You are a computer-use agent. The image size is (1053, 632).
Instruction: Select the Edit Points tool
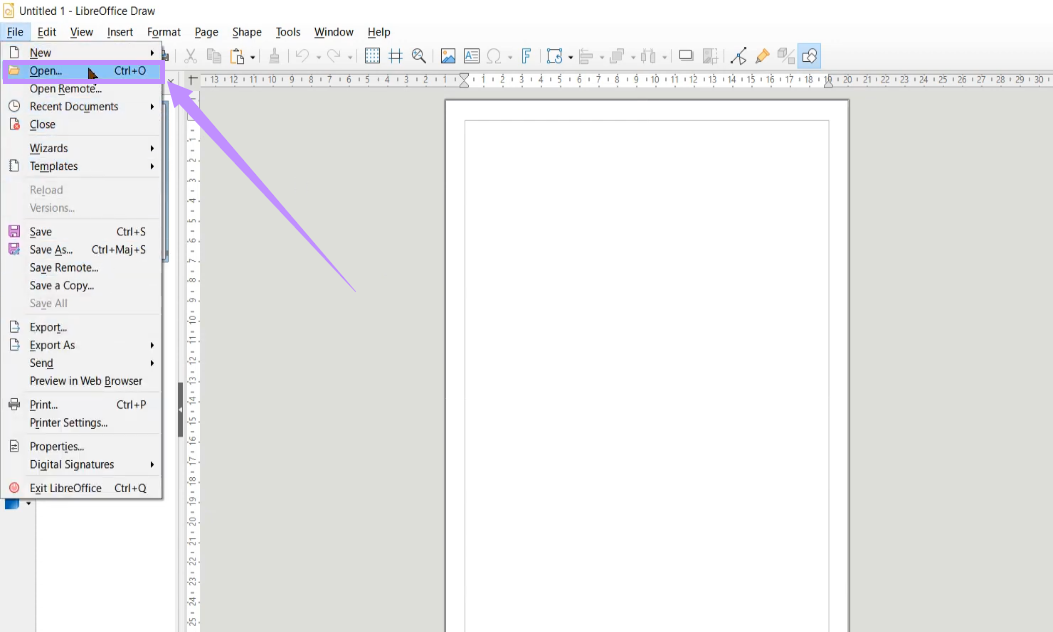click(x=739, y=55)
